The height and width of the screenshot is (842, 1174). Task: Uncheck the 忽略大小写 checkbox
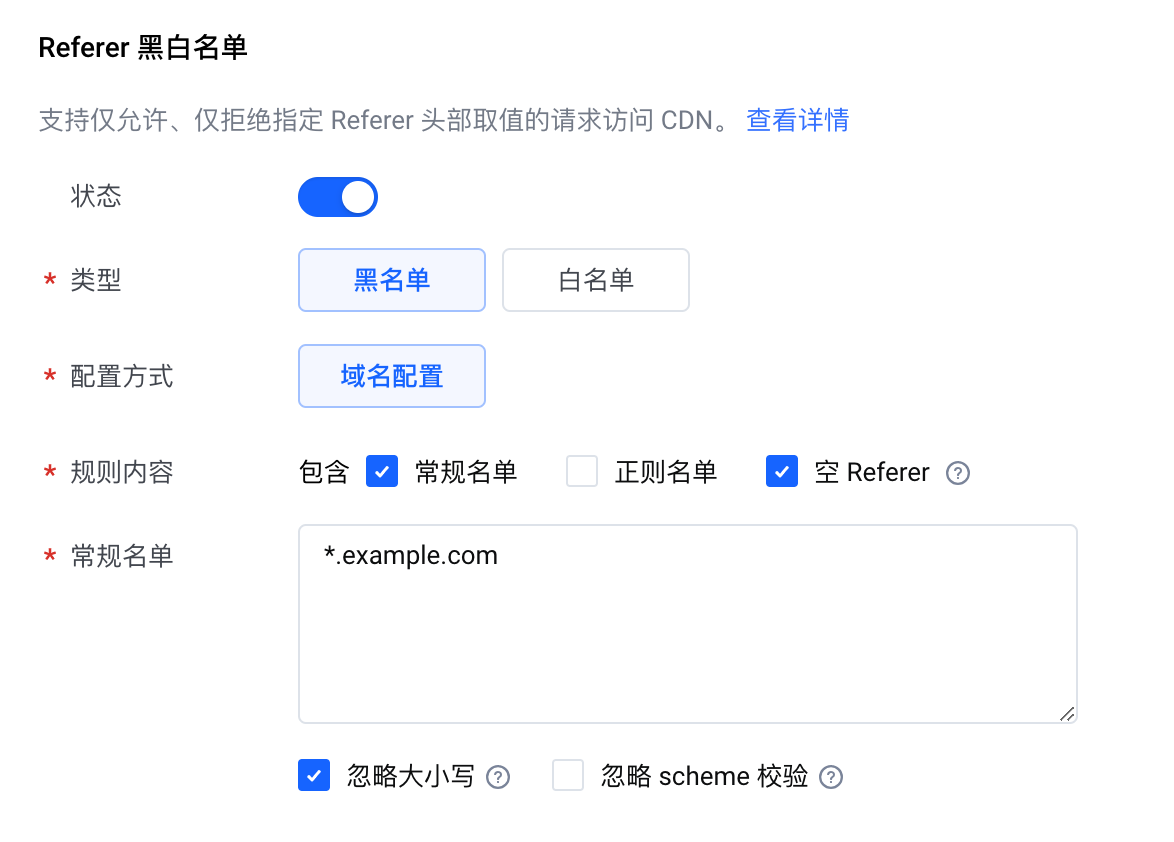(314, 775)
